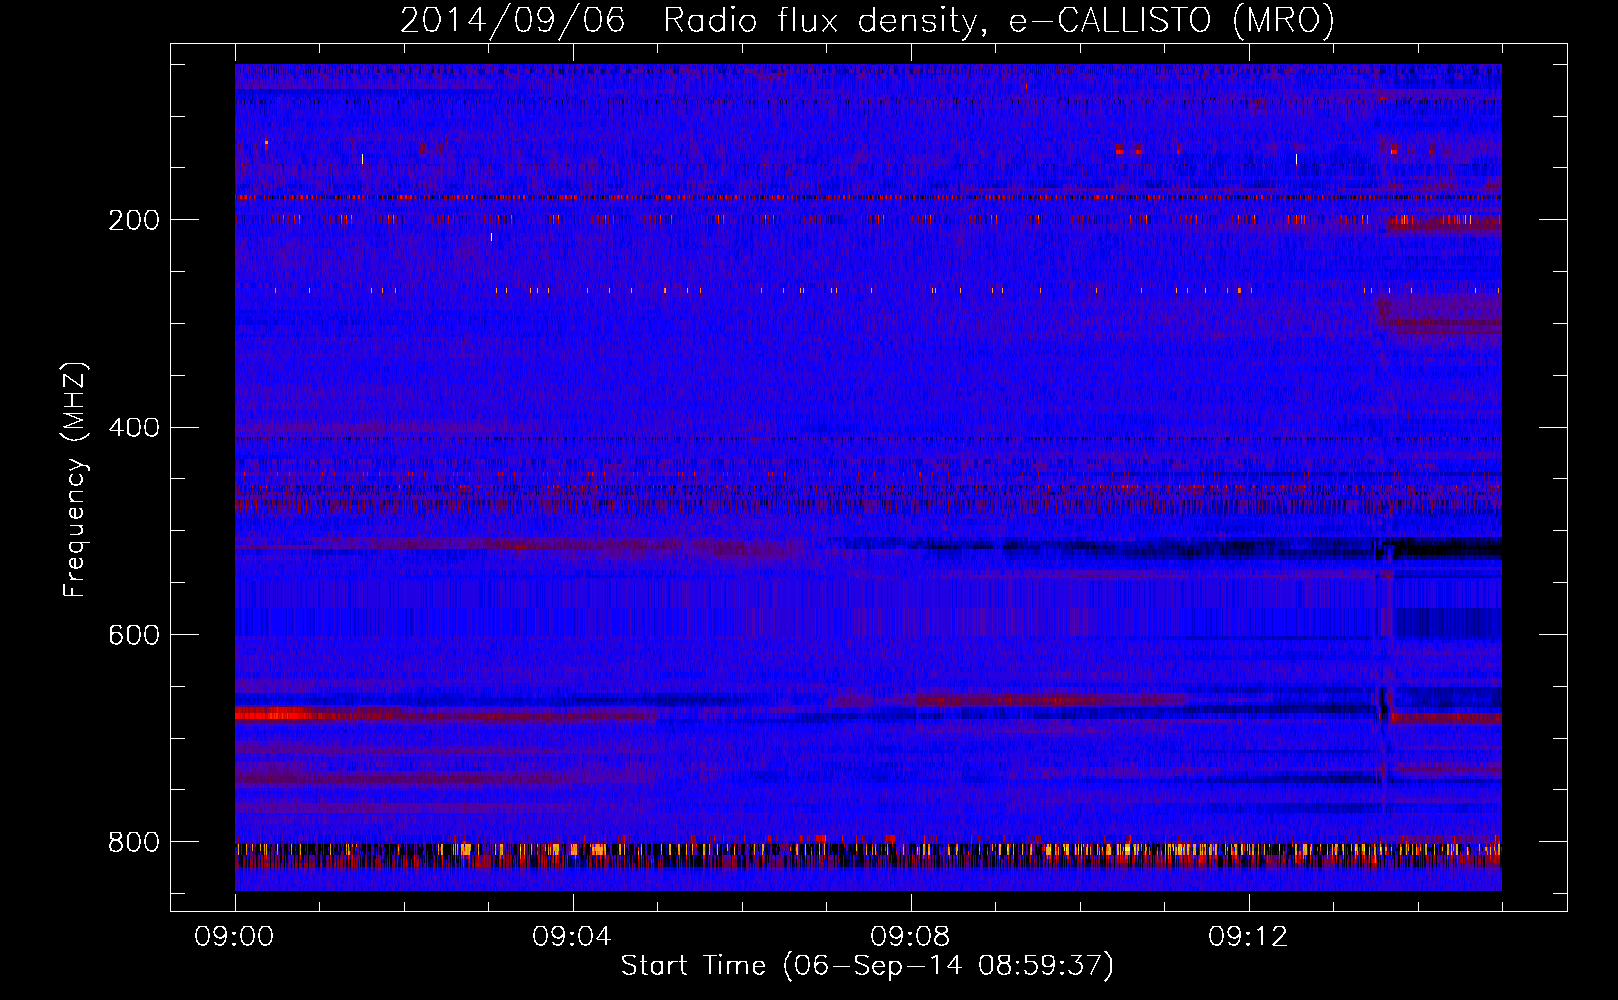Viewport: 1618px width, 1000px height.
Task: Click the 200 frequency tick label
Action: point(133,220)
